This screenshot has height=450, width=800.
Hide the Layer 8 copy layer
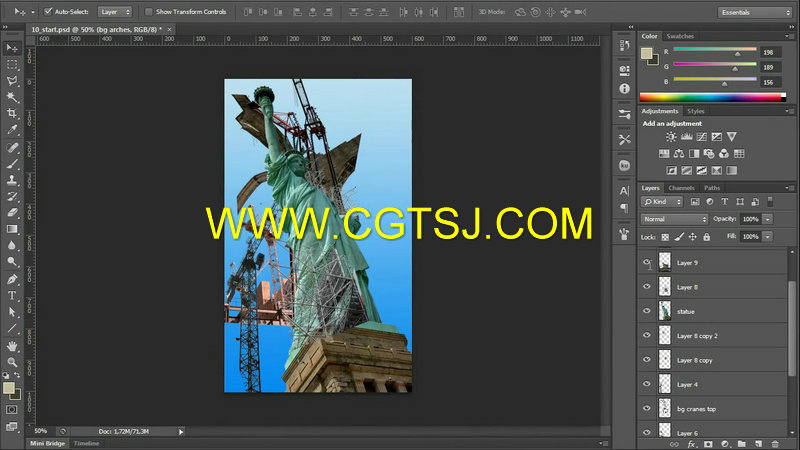pyautogui.click(x=647, y=360)
